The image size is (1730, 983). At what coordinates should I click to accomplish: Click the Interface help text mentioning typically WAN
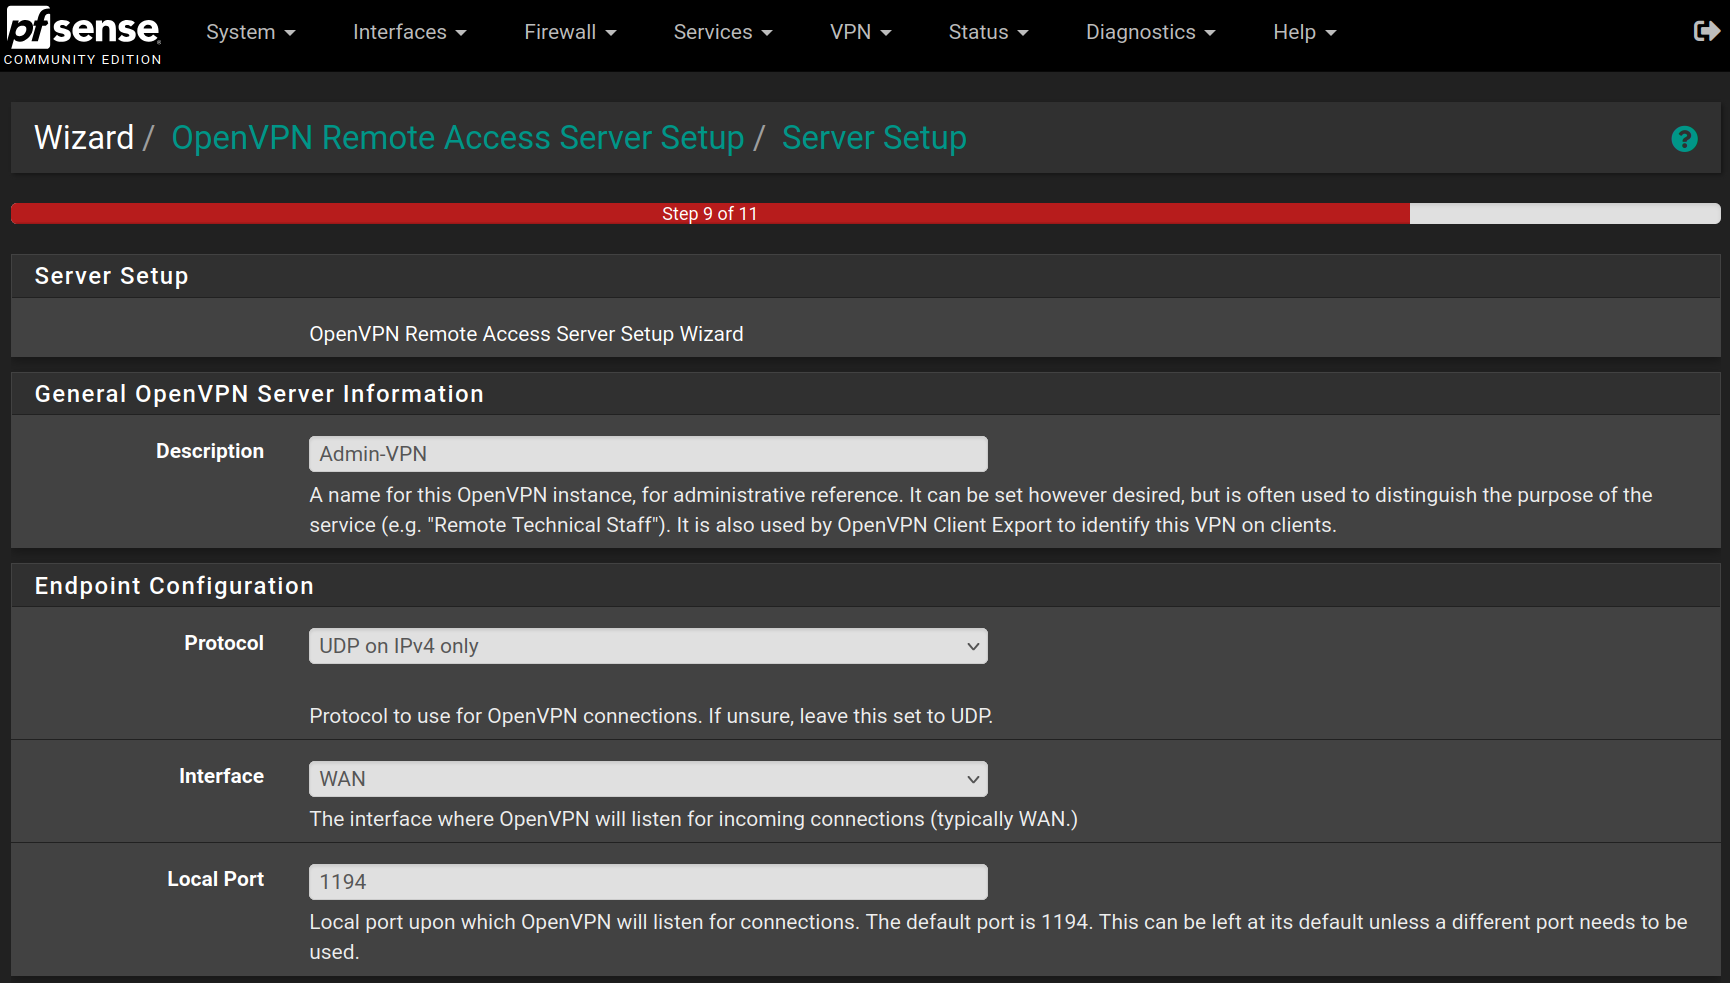[693, 819]
